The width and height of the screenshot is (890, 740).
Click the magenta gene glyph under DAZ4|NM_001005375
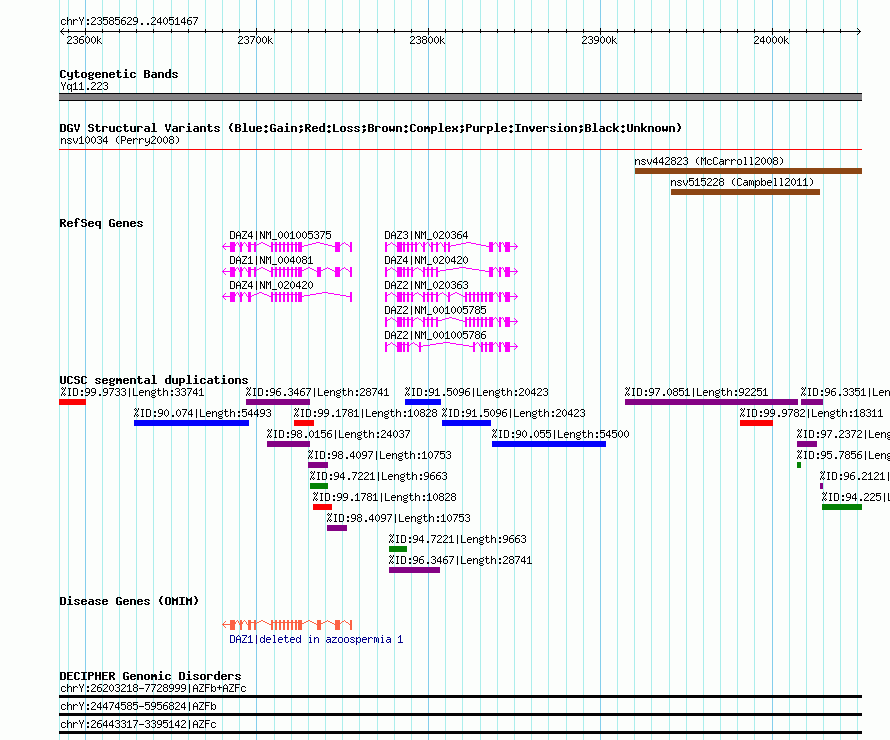coord(287,247)
